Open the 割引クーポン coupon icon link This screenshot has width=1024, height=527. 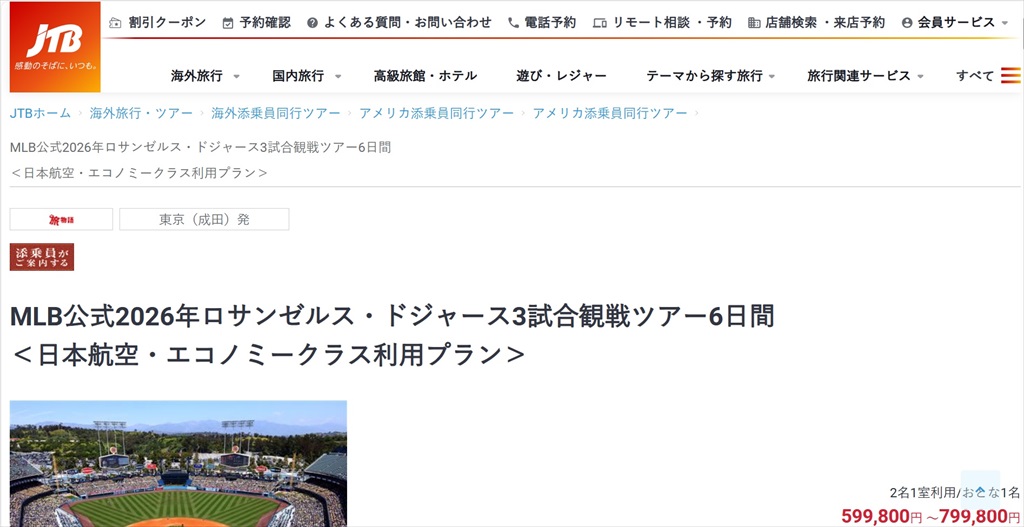116,23
